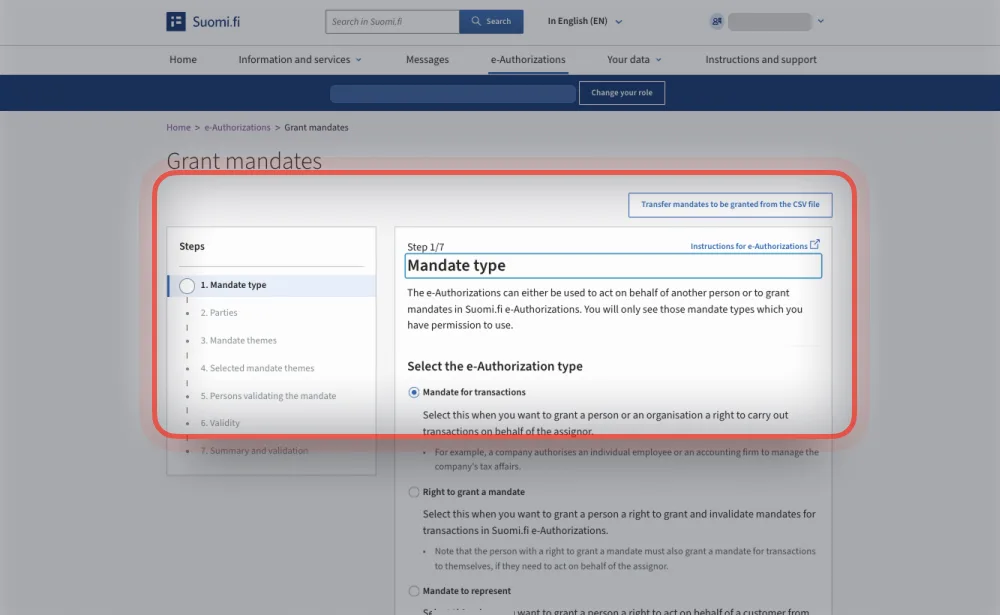This screenshot has width=1000, height=615.
Task: Click the Change your role button
Action: [622, 93]
